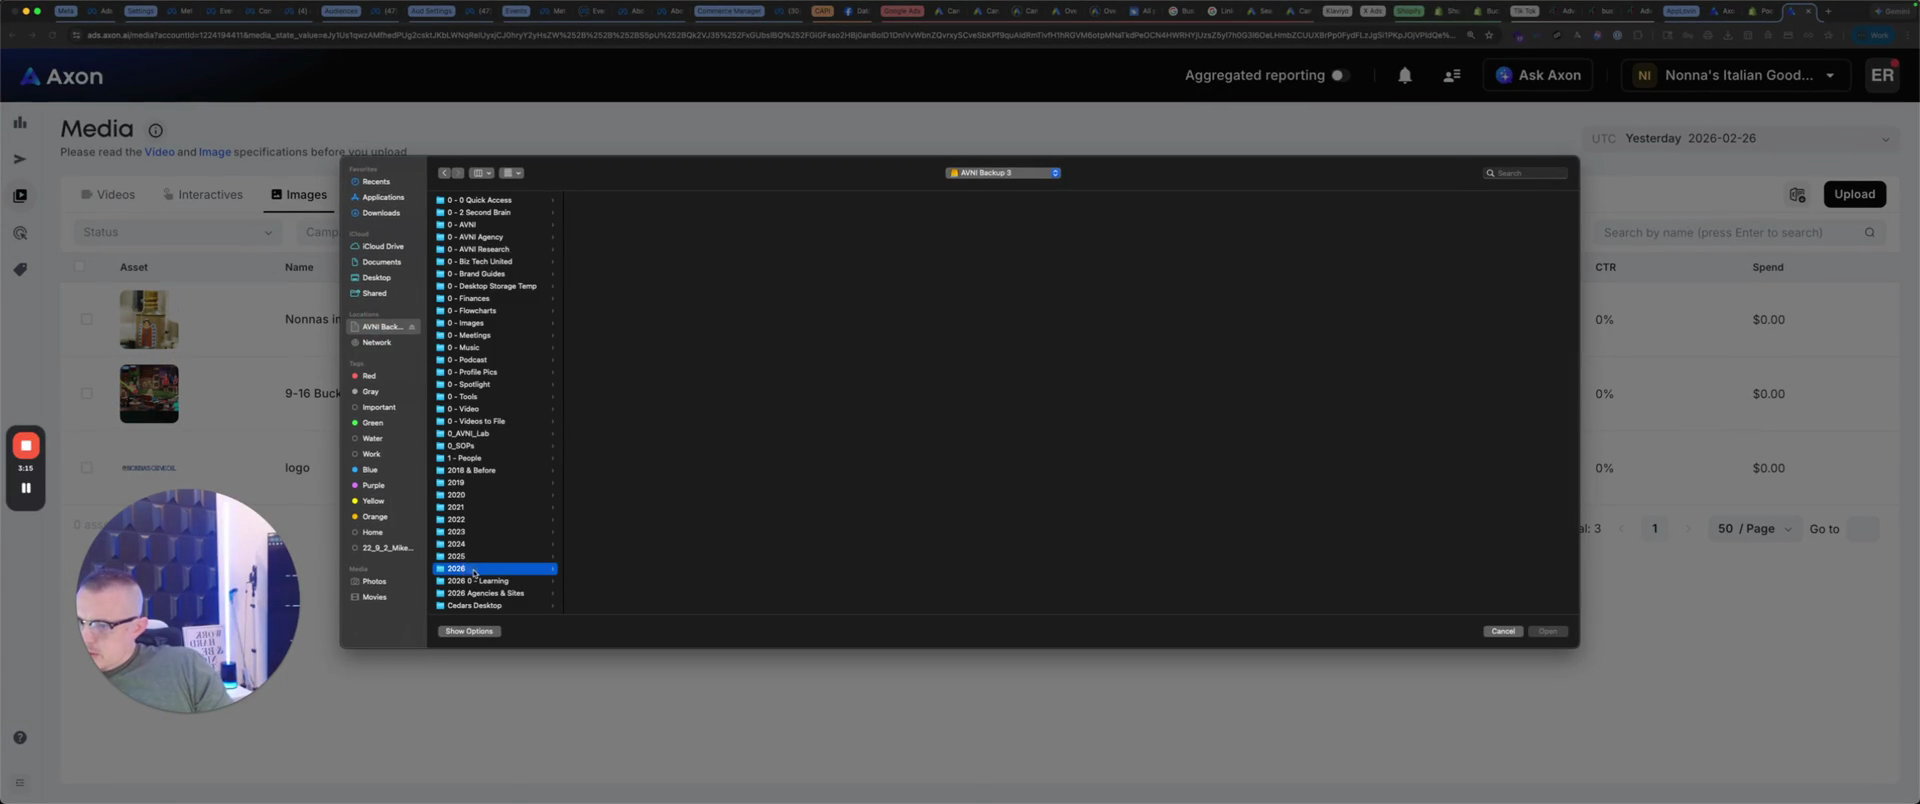Check the box for the logo asset
This screenshot has width=1920, height=804.
[x=86, y=468]
